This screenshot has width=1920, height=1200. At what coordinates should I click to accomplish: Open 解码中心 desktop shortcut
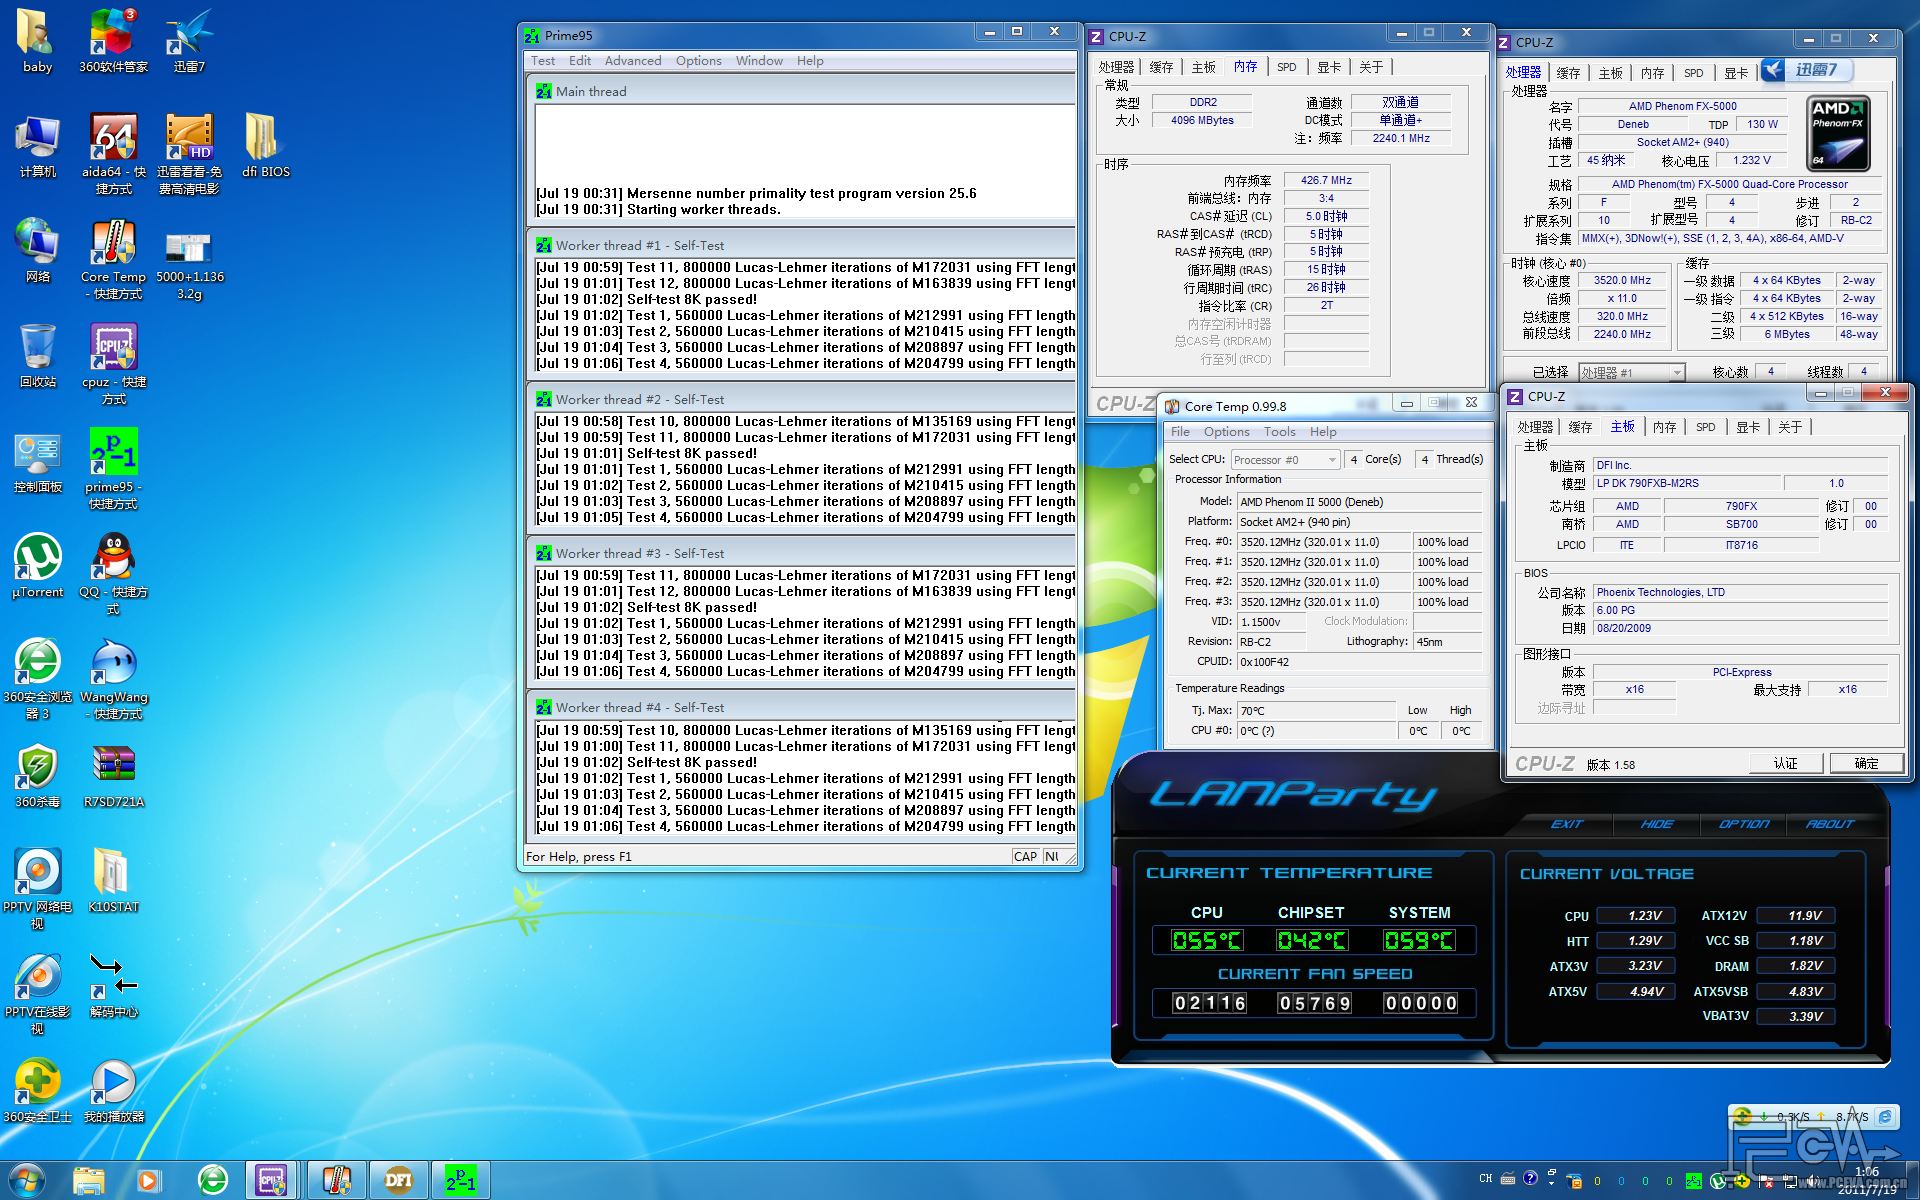(113, 986)
